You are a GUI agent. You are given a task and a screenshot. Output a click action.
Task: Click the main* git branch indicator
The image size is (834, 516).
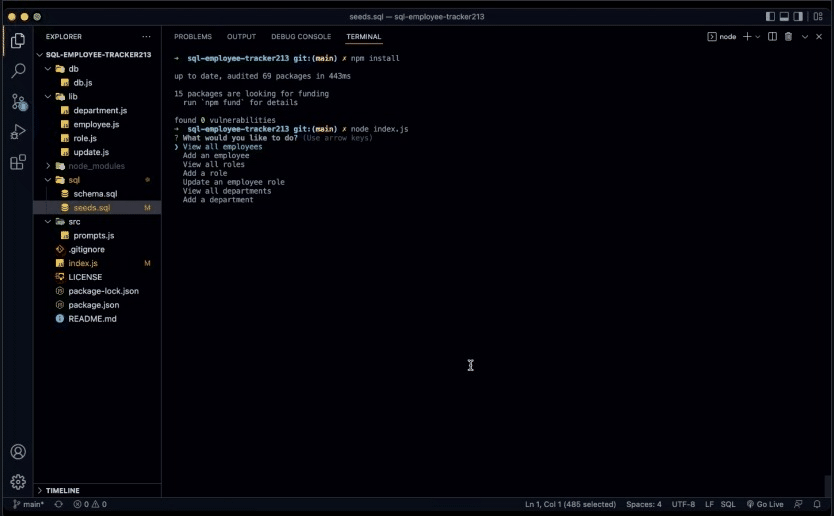tap(28, 504)
